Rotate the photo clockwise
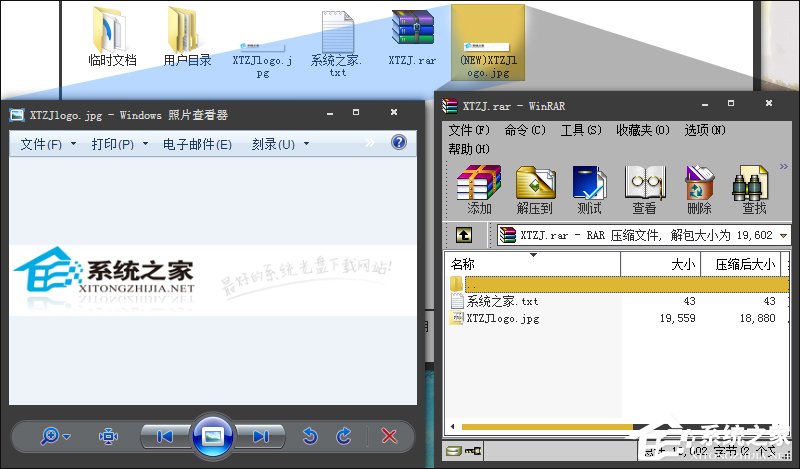Screen dimensions: 800x469 (x=344, y=436)
